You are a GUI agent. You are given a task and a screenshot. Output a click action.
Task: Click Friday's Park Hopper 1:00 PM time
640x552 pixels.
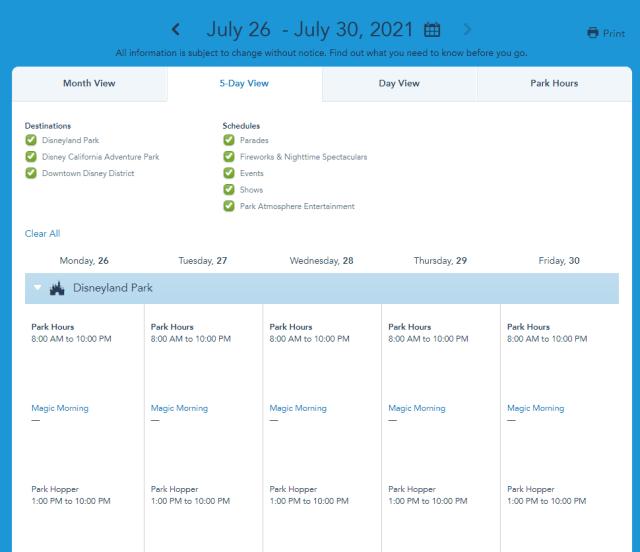pos(547,501)
